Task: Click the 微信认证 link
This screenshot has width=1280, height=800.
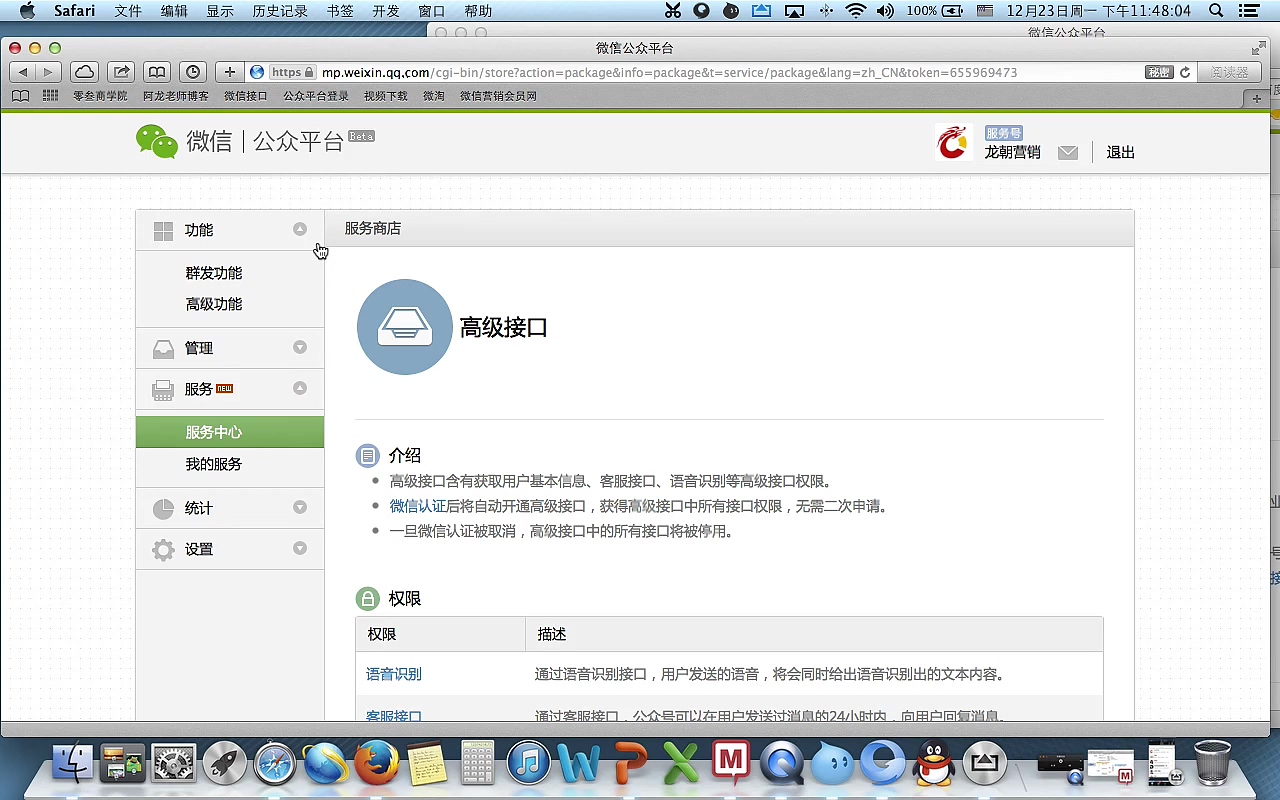Action: coord(418,506)
